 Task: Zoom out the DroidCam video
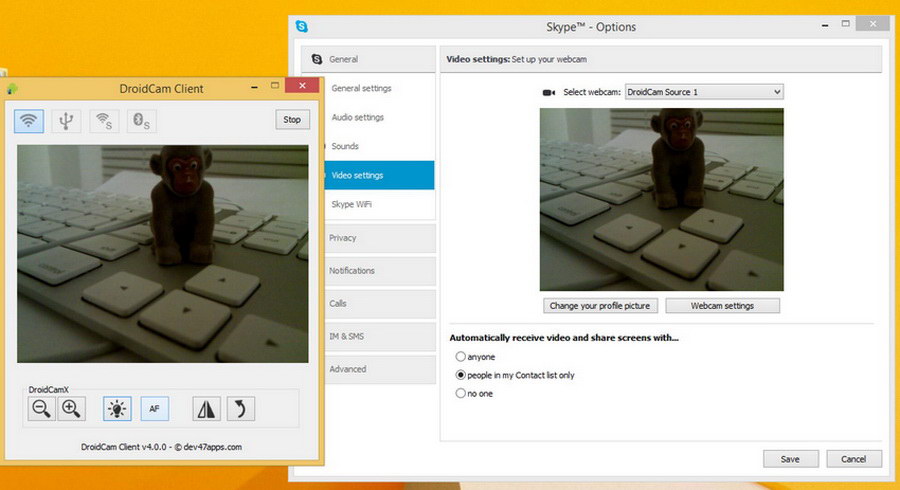coord(41,408)
